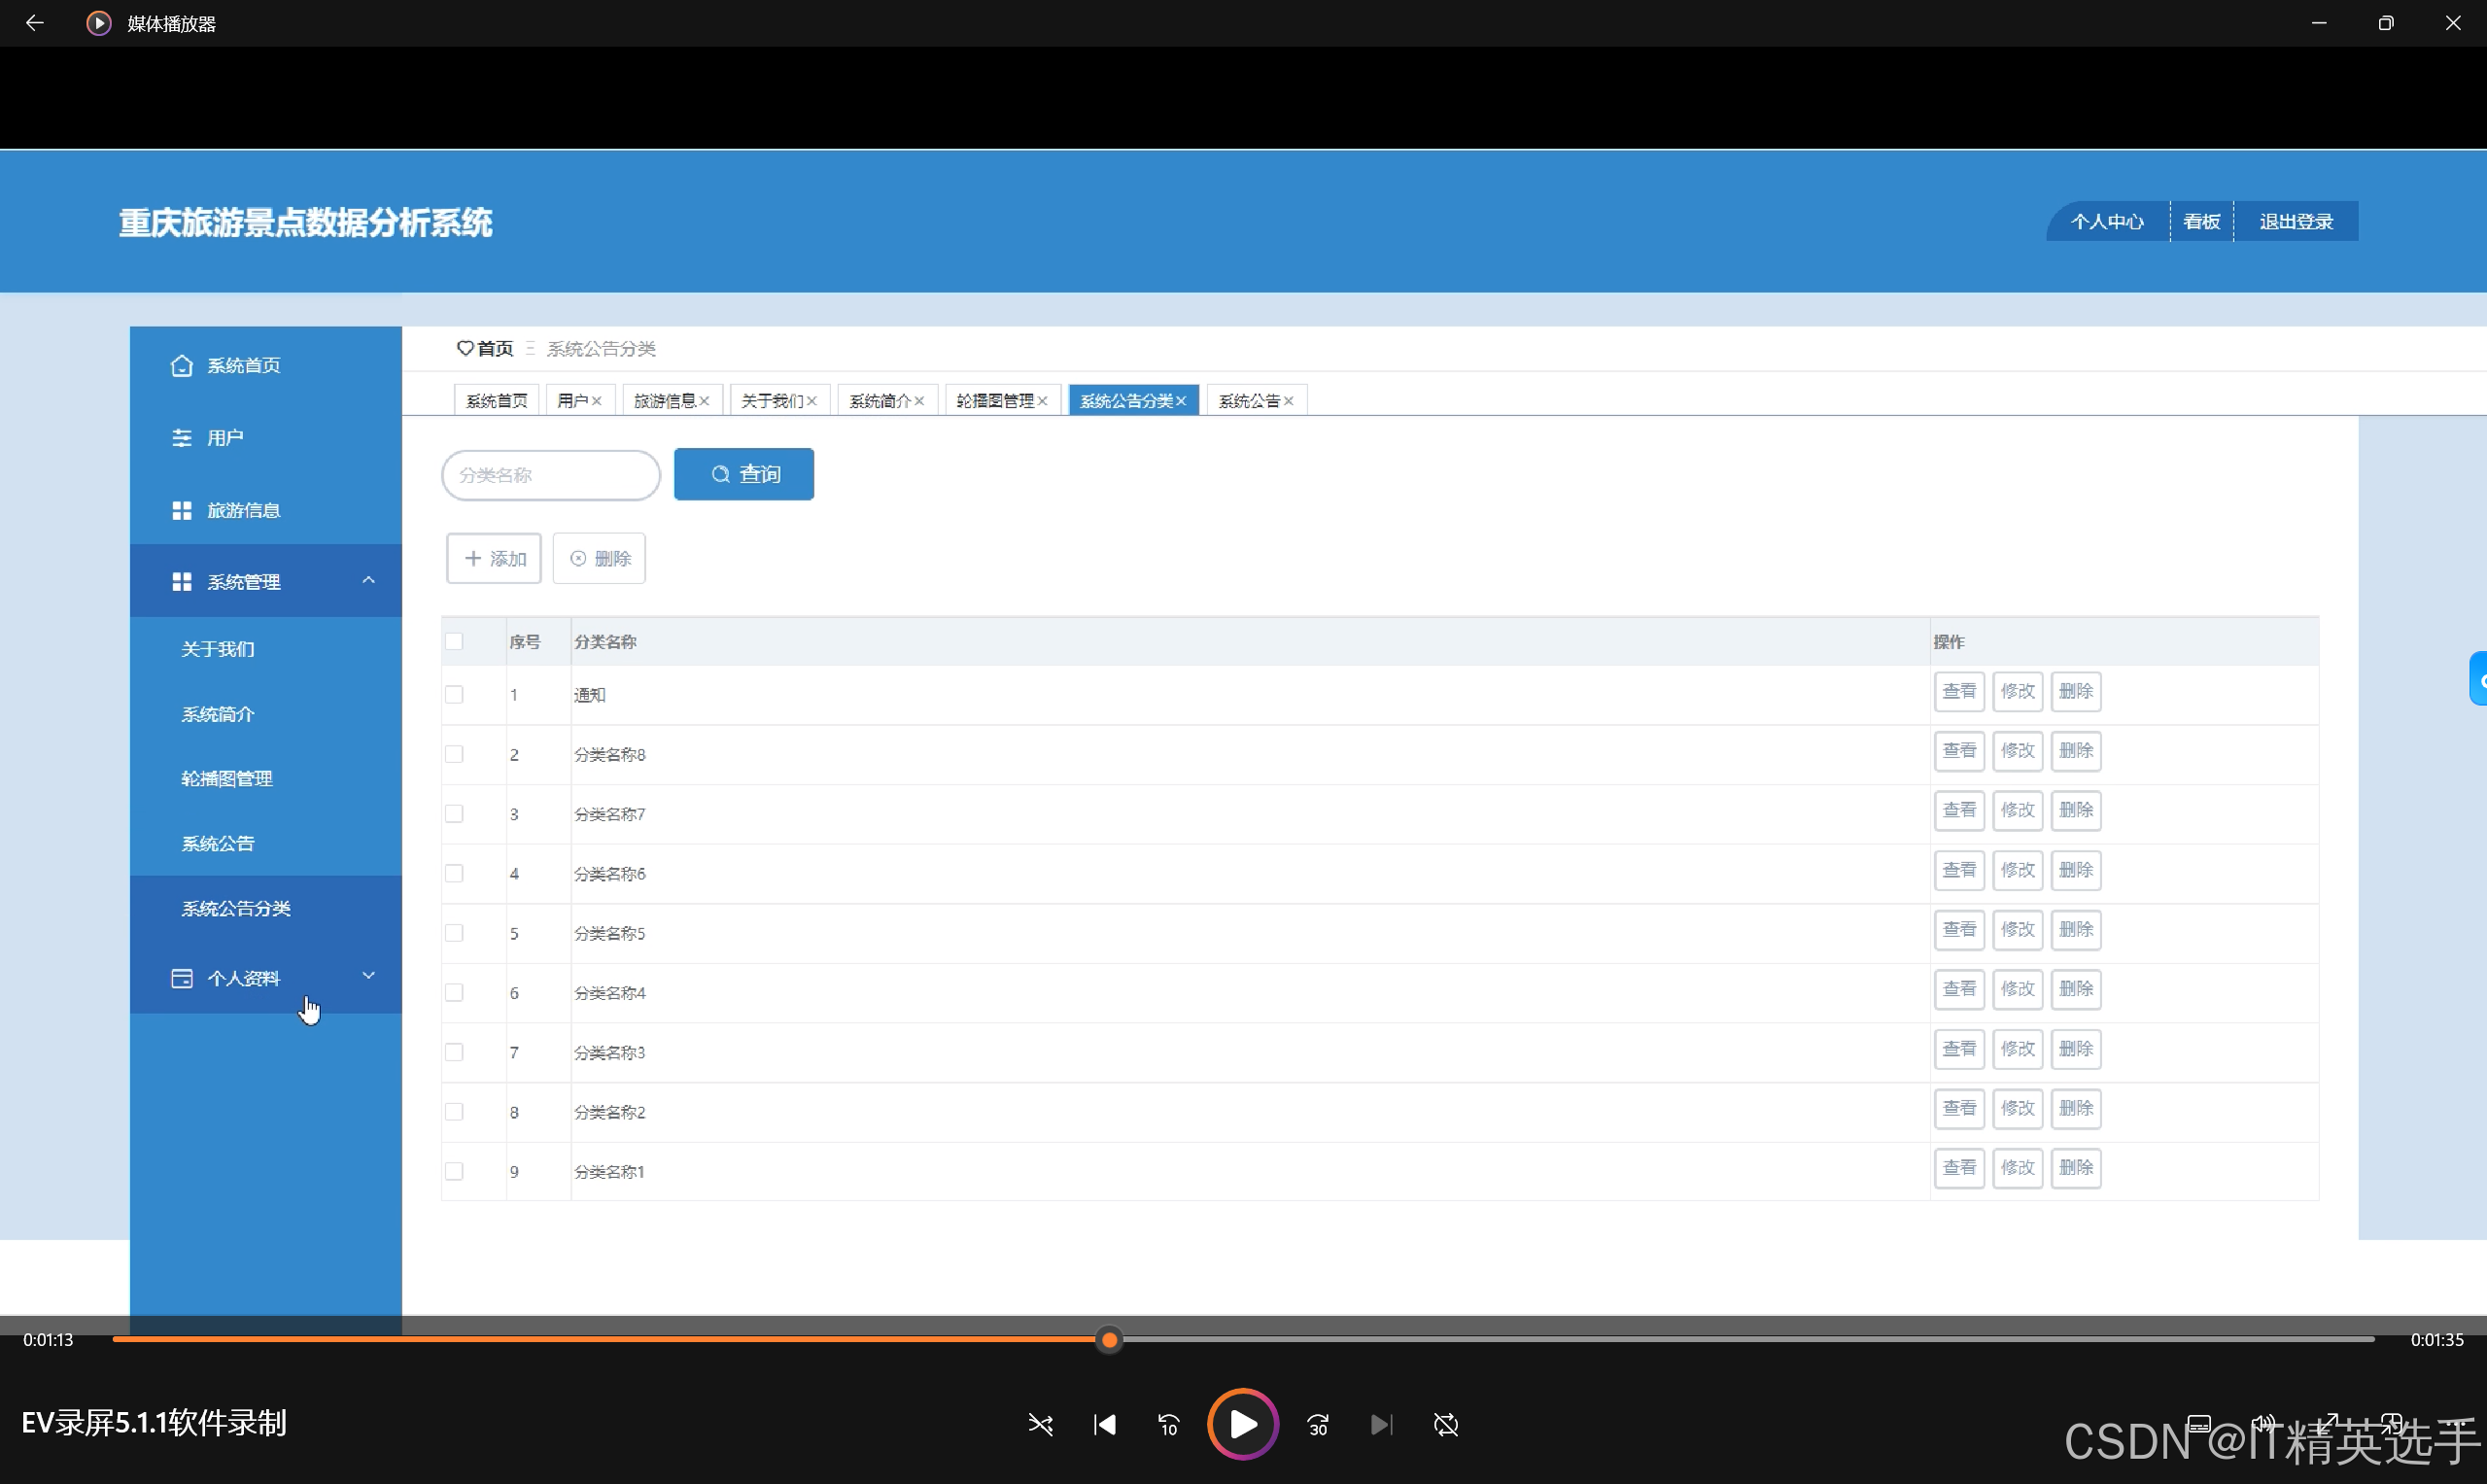
Task: Click 修改 for 分类名称8 row
Action: click(2017, 751)
